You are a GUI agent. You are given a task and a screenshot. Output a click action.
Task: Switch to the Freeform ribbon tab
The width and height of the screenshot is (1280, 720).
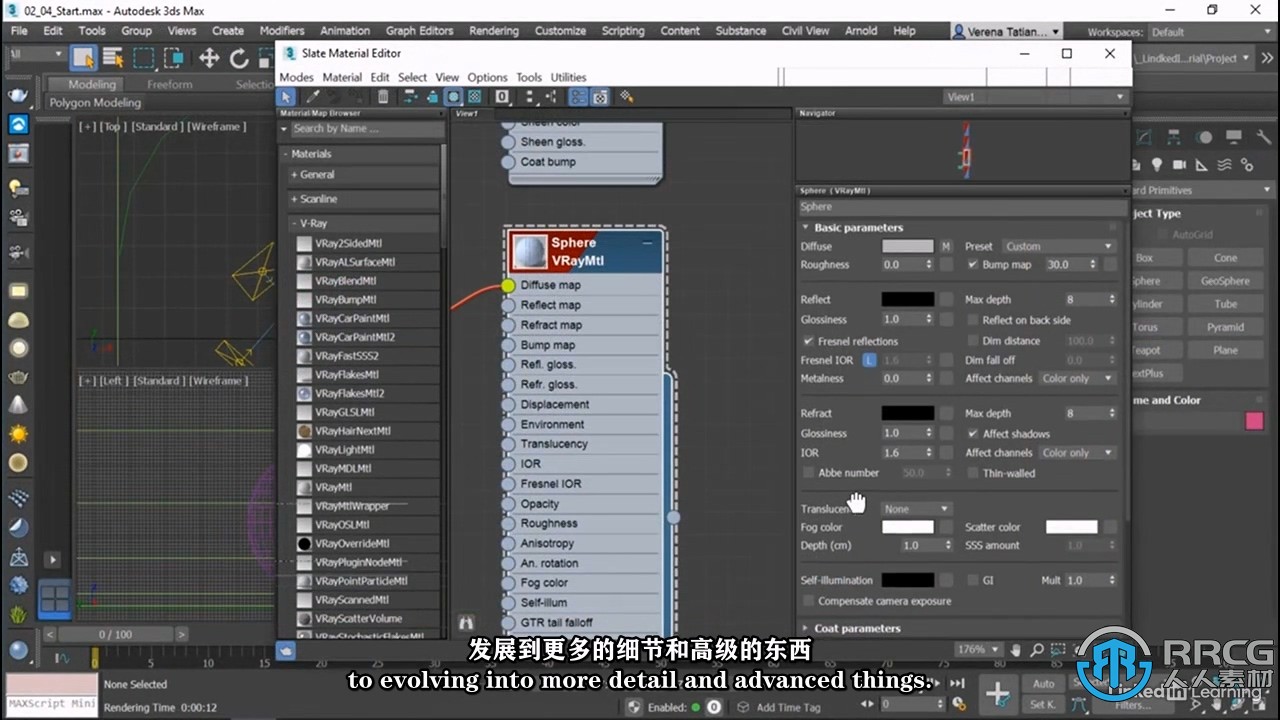click(170, 85)
